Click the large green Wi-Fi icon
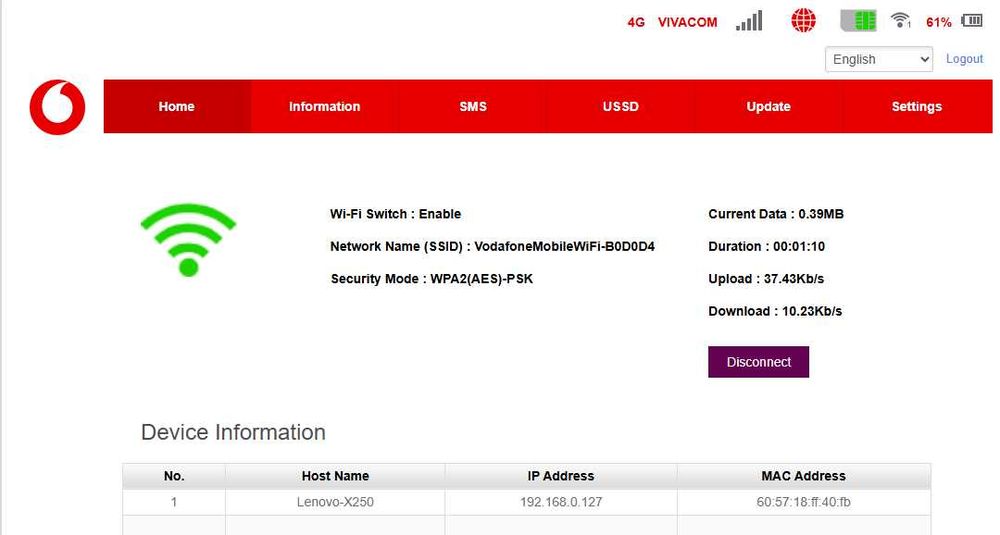1000x535 pixels. point(188,240)
